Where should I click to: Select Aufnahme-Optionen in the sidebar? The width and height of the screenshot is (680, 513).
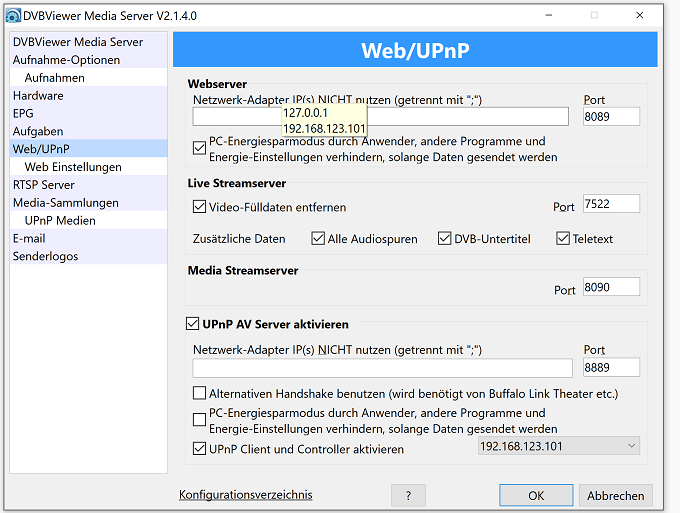[x=88, y=60]
